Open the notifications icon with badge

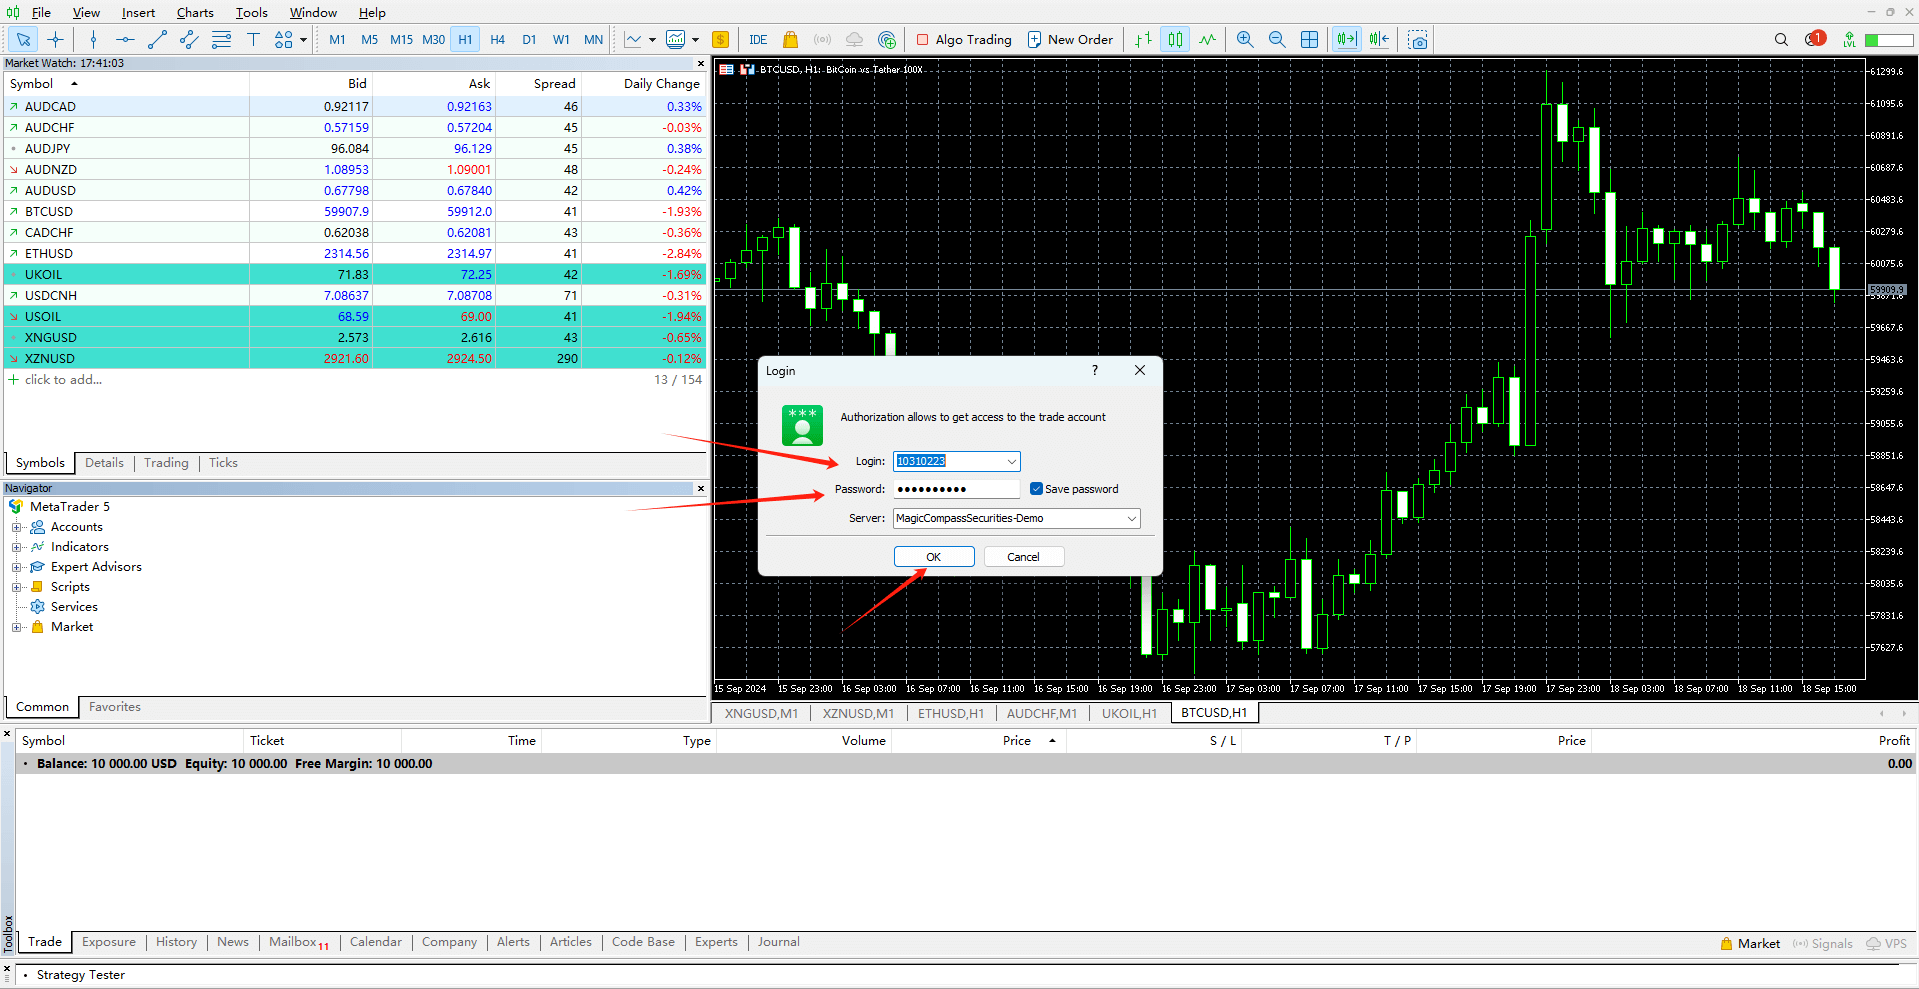tap(1815, 39)
